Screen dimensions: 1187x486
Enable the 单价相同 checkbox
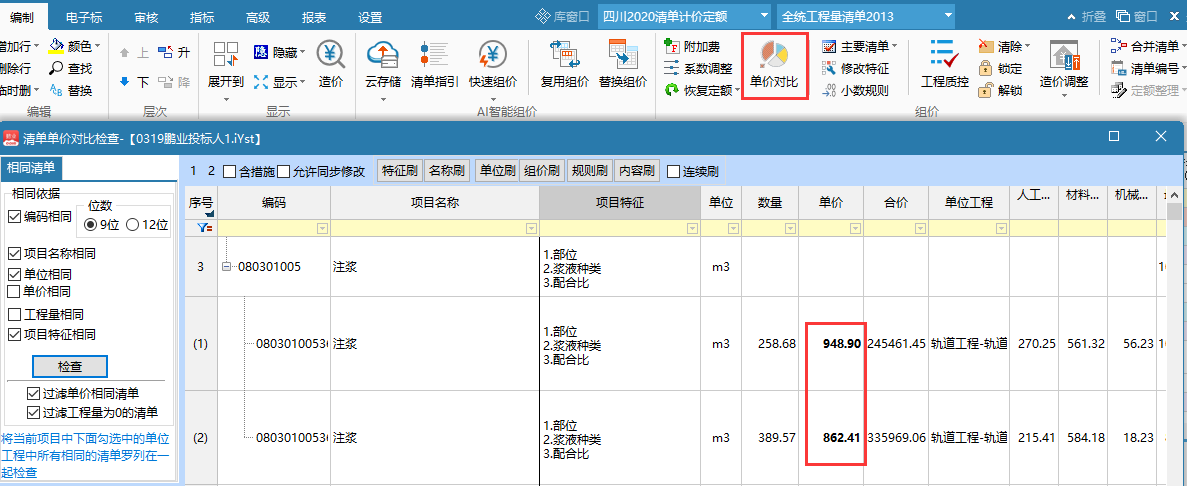15,291
